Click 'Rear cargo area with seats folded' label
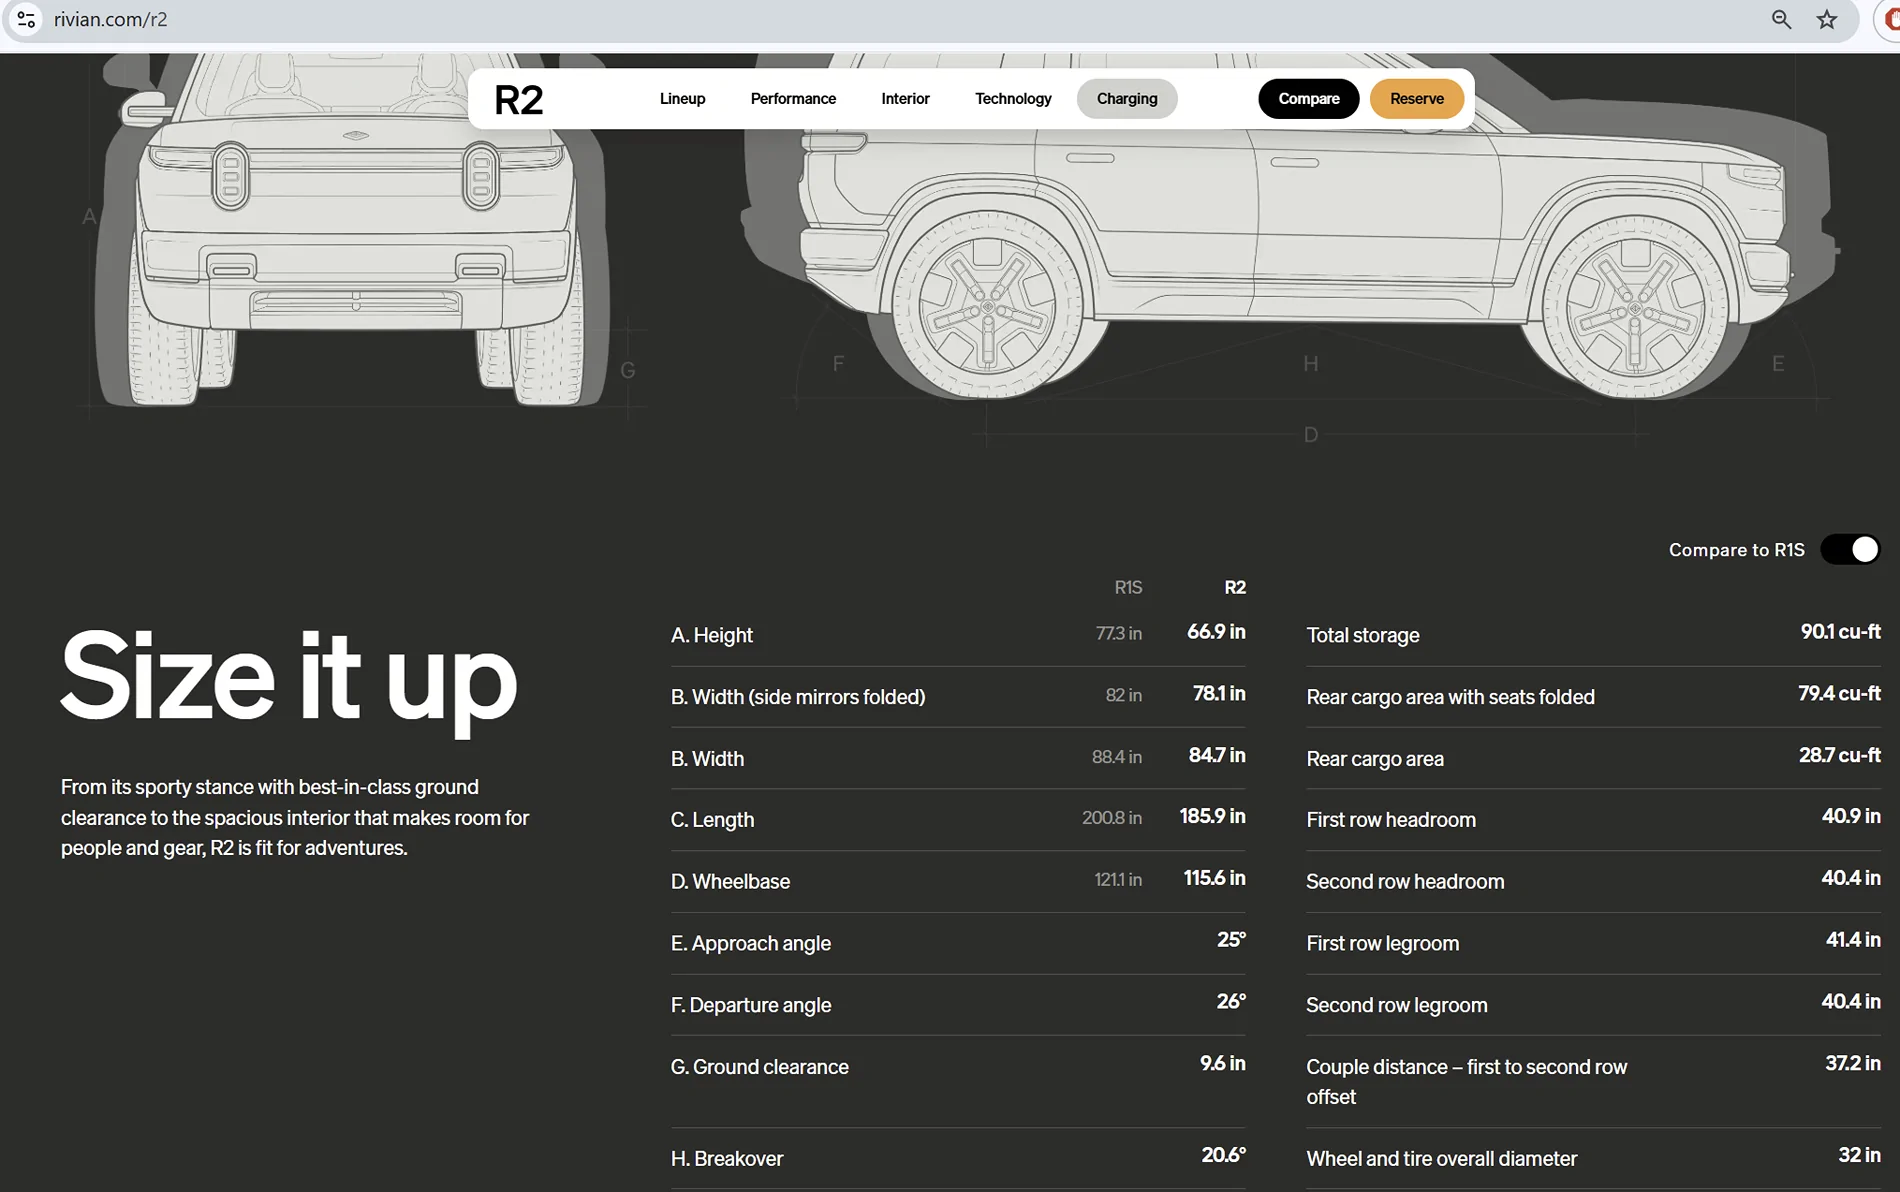The width and height of the screenshot is (1900, 1192). coord(1451,697)
